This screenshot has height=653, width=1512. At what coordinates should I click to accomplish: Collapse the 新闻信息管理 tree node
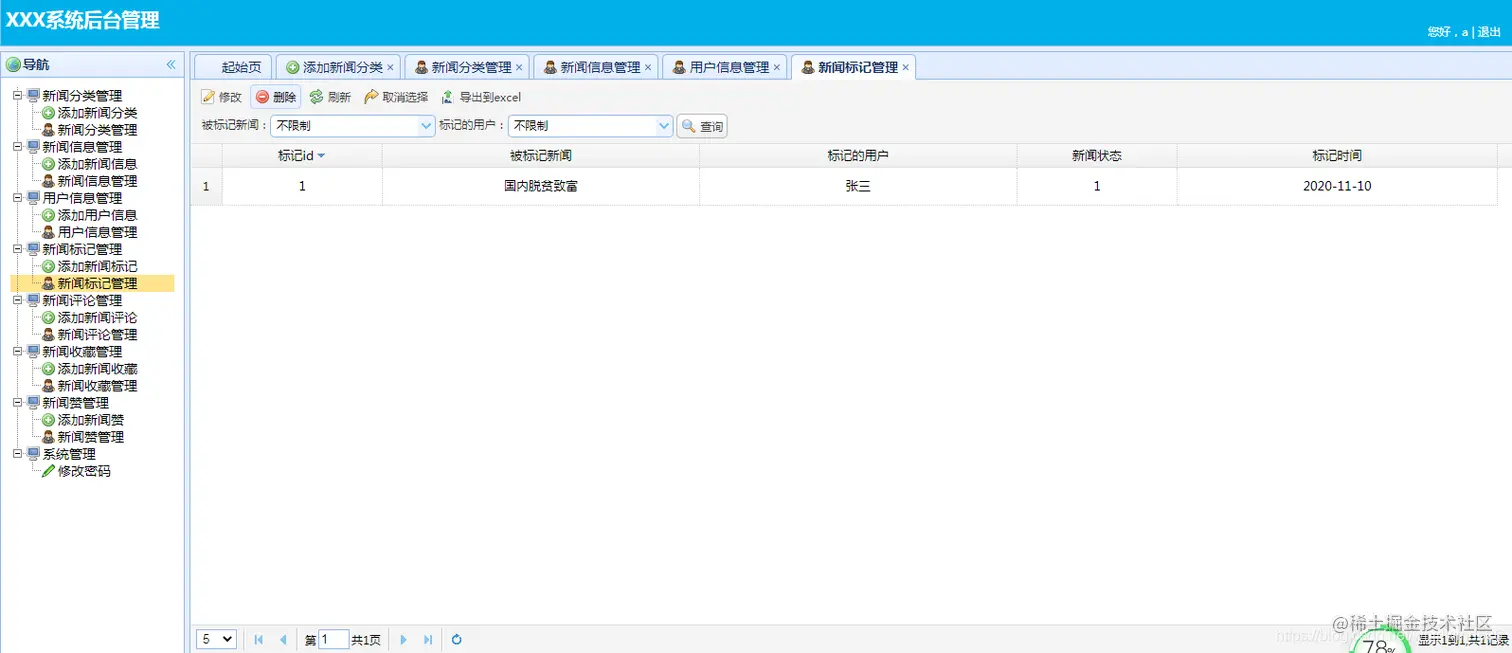17,147
